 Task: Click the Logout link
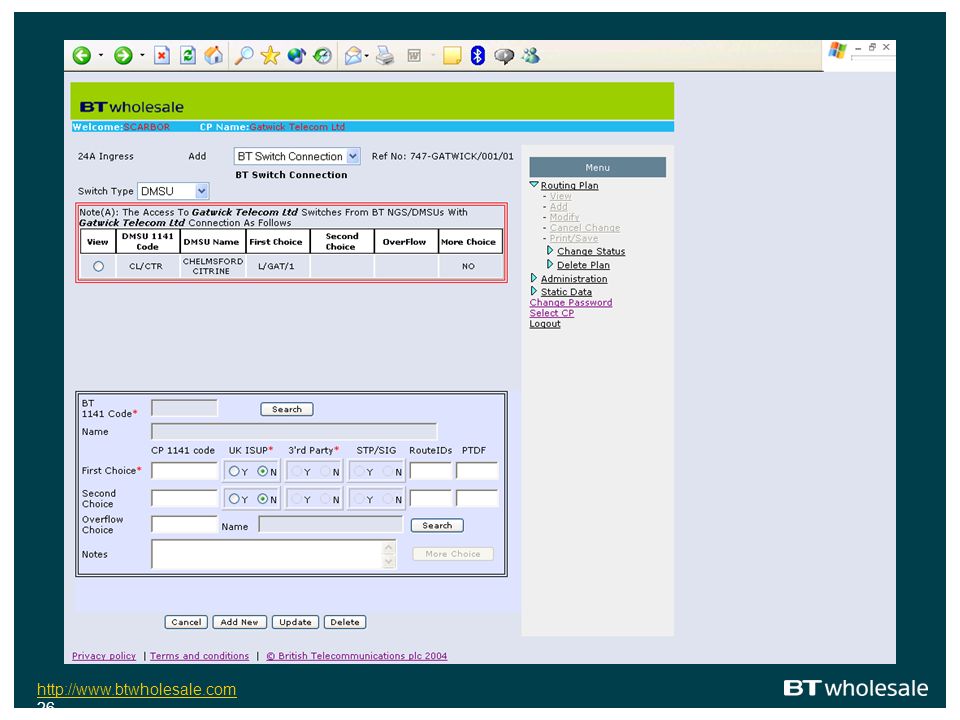pyautogui.click(x=545, y=324)
